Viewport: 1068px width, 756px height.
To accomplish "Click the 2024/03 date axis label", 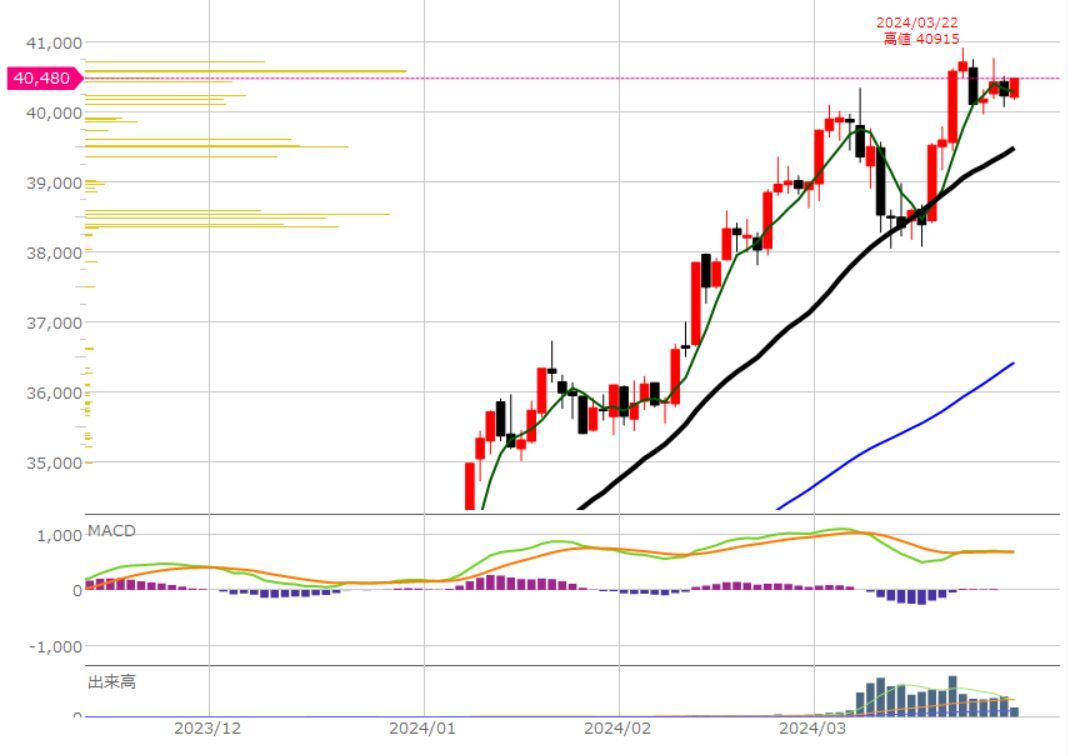I will [x=813, y=728].
